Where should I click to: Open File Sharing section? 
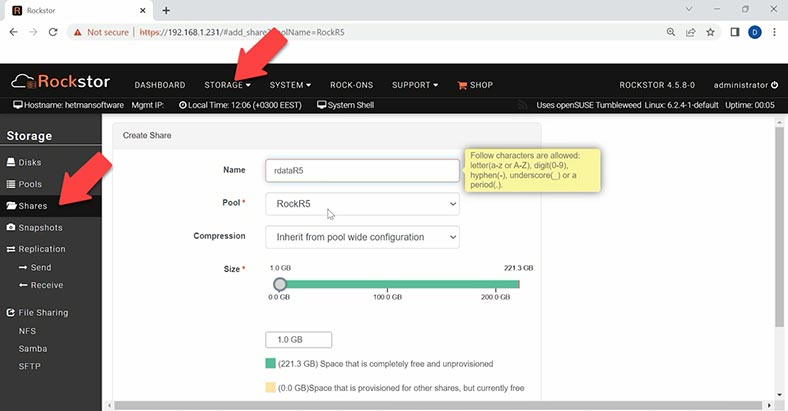pos(37,313)
